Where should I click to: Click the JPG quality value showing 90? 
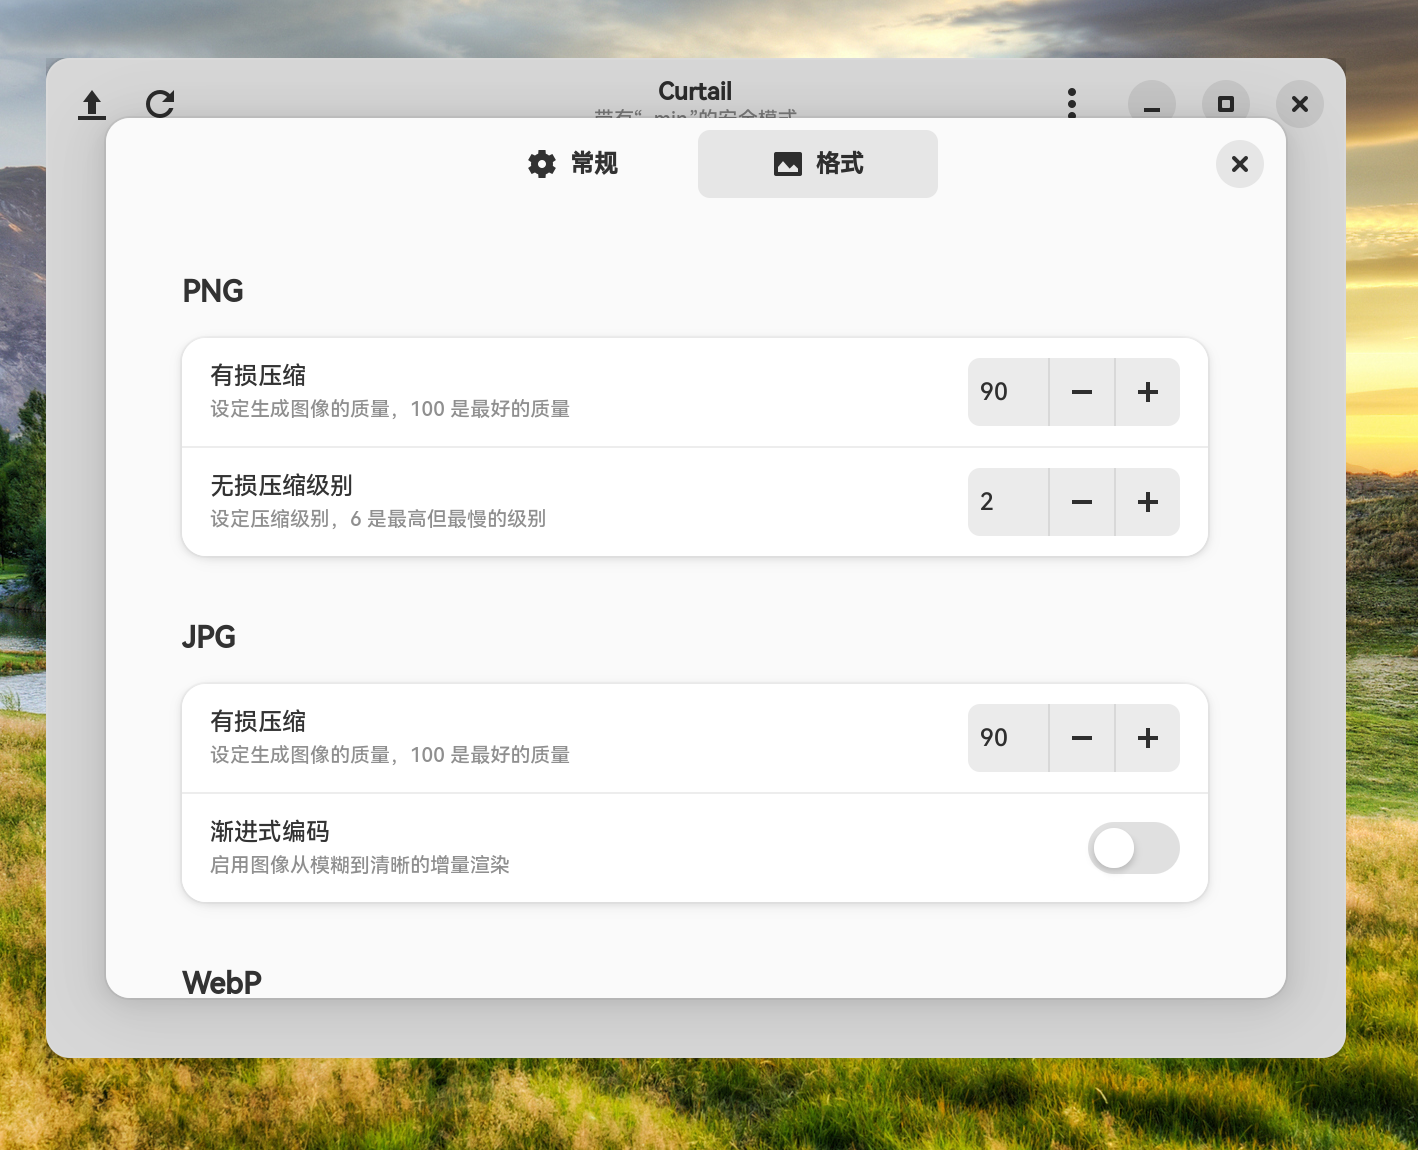point(1006,738)
